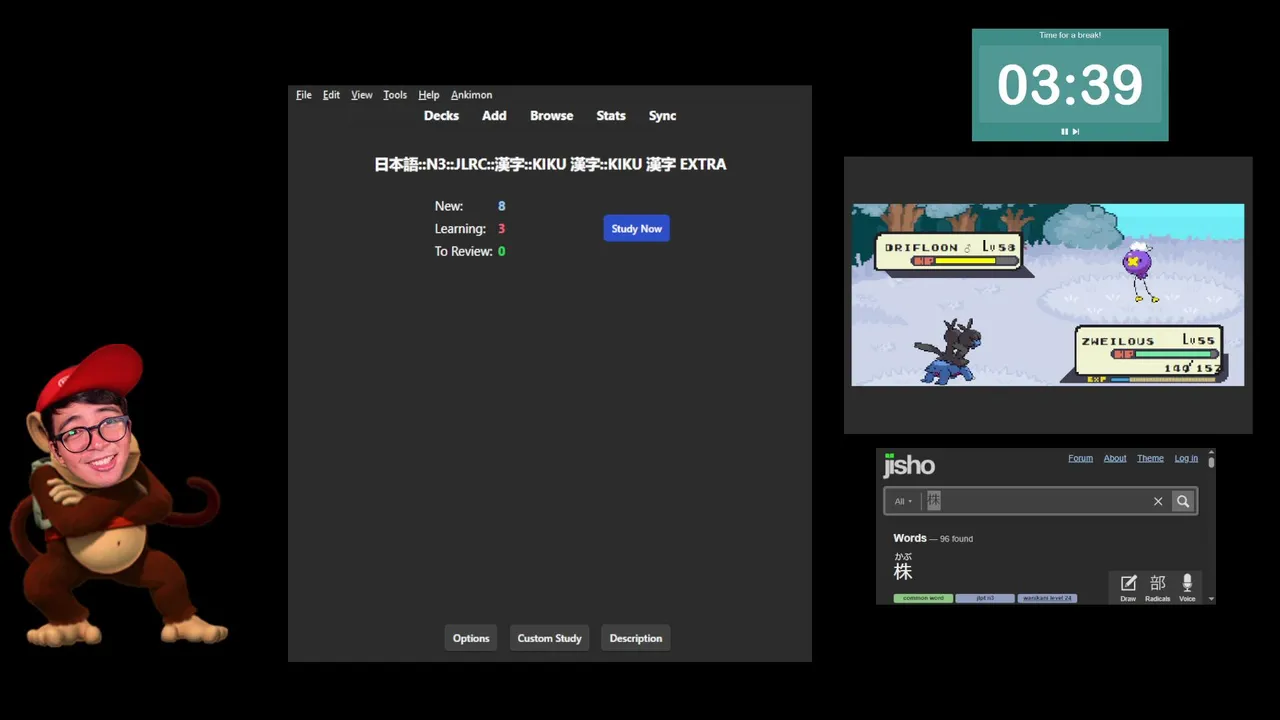The height and width of the screenshot is (720, 1280).
Task: Open Anki View menu
Action: (x=362, y=95)
